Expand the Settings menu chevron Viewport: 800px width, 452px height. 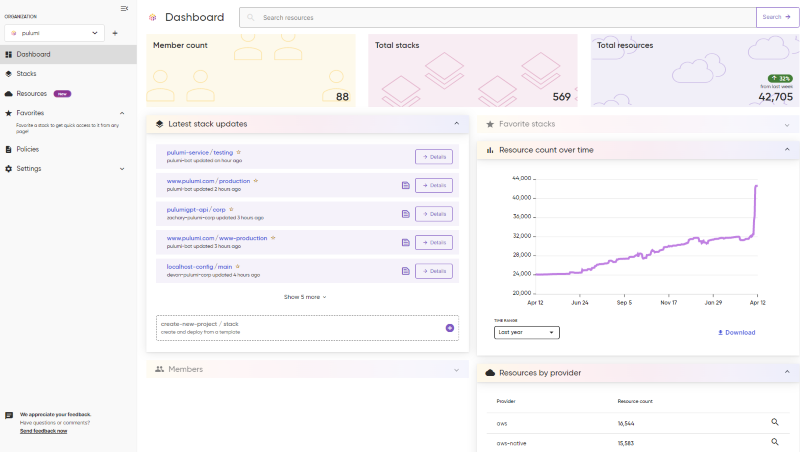[122, 168]
